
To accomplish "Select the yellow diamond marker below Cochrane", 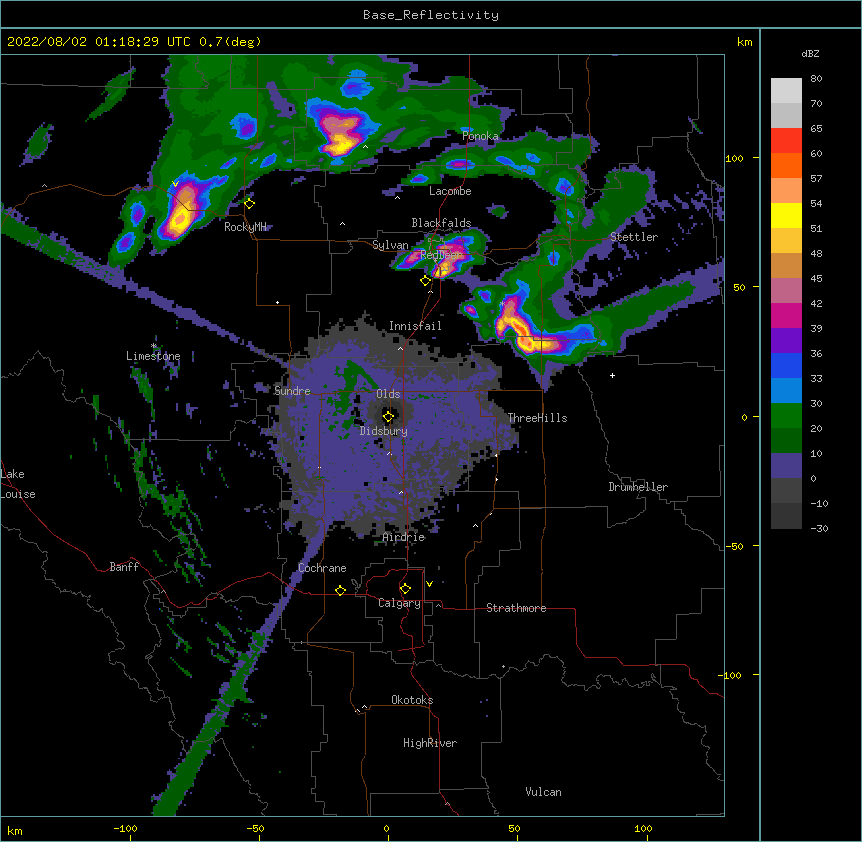I will point(340,590).
